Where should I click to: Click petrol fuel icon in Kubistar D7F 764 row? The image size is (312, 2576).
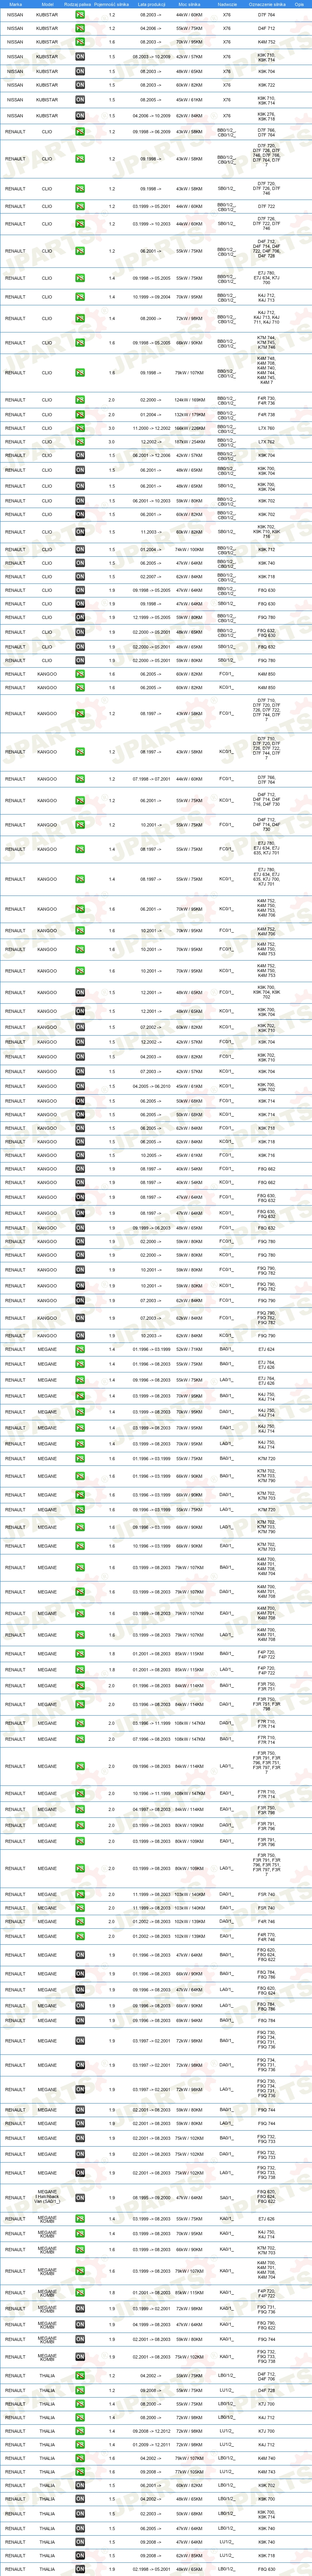point(80,15)
